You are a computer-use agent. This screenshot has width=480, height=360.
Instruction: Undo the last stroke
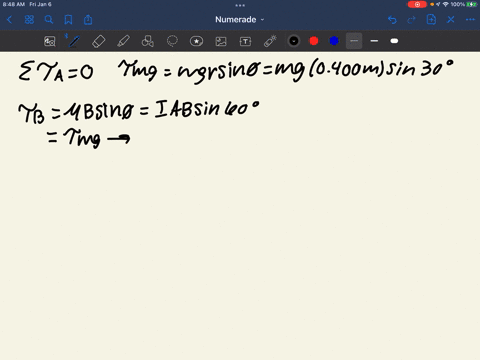coord(392,20)
